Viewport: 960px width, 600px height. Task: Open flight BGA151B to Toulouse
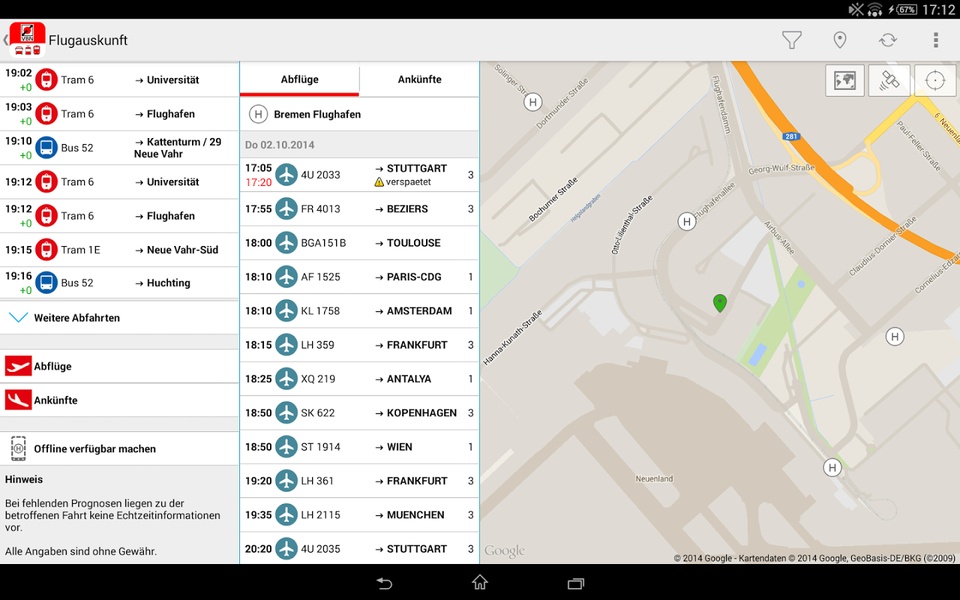click(359, 243)
